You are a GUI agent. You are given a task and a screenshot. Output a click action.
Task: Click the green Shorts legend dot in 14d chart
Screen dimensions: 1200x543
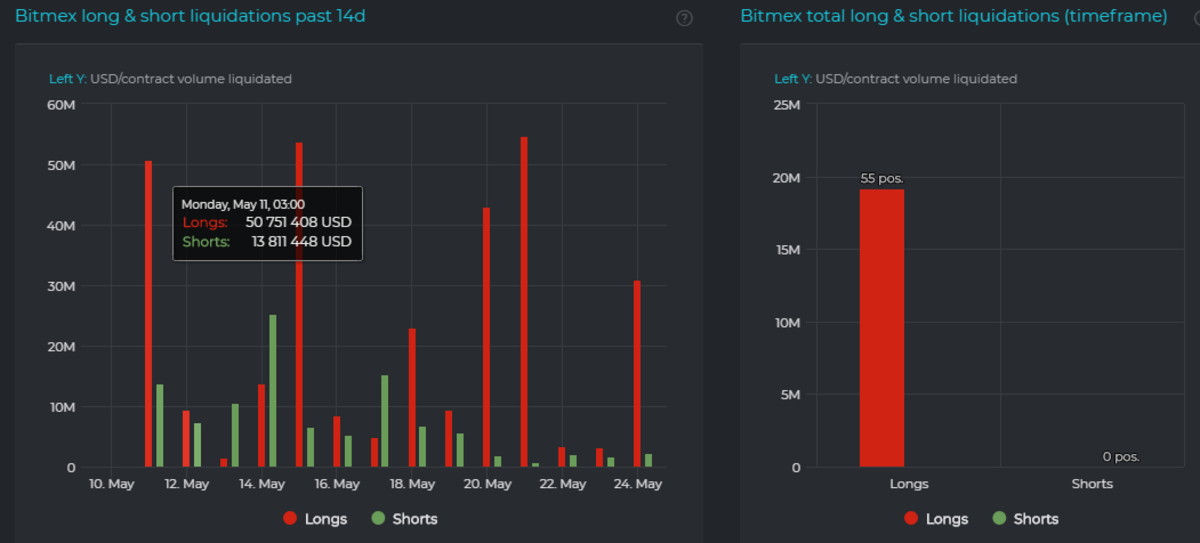click(378, 519)
